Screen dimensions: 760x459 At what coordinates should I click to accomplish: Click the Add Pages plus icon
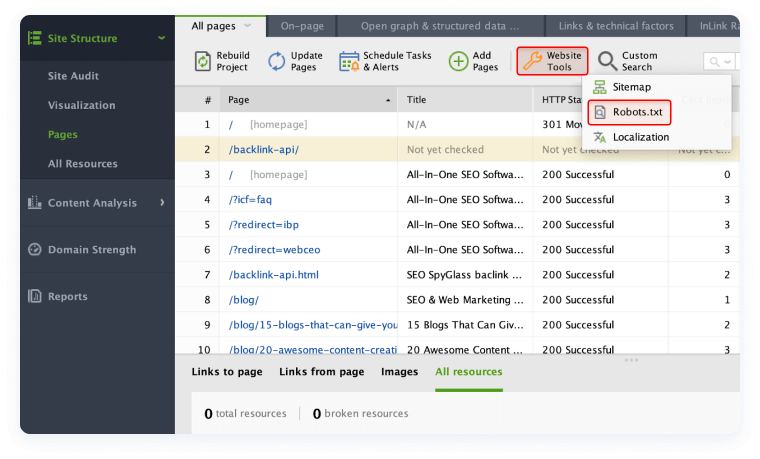[458, 61]
